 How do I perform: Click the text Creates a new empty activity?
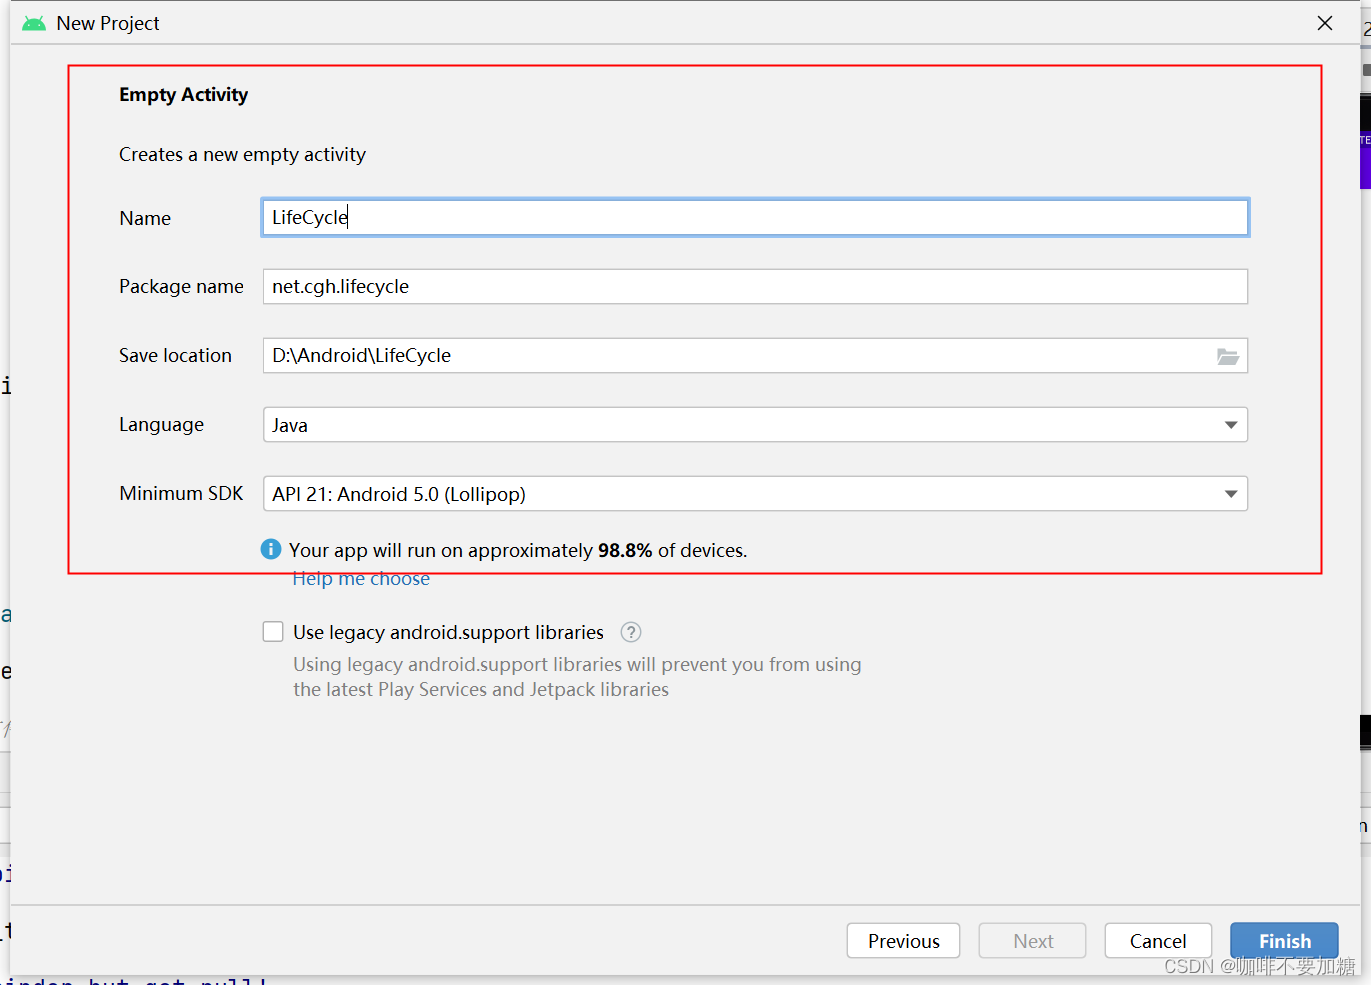pyautogui.click(x=242, y=155)
